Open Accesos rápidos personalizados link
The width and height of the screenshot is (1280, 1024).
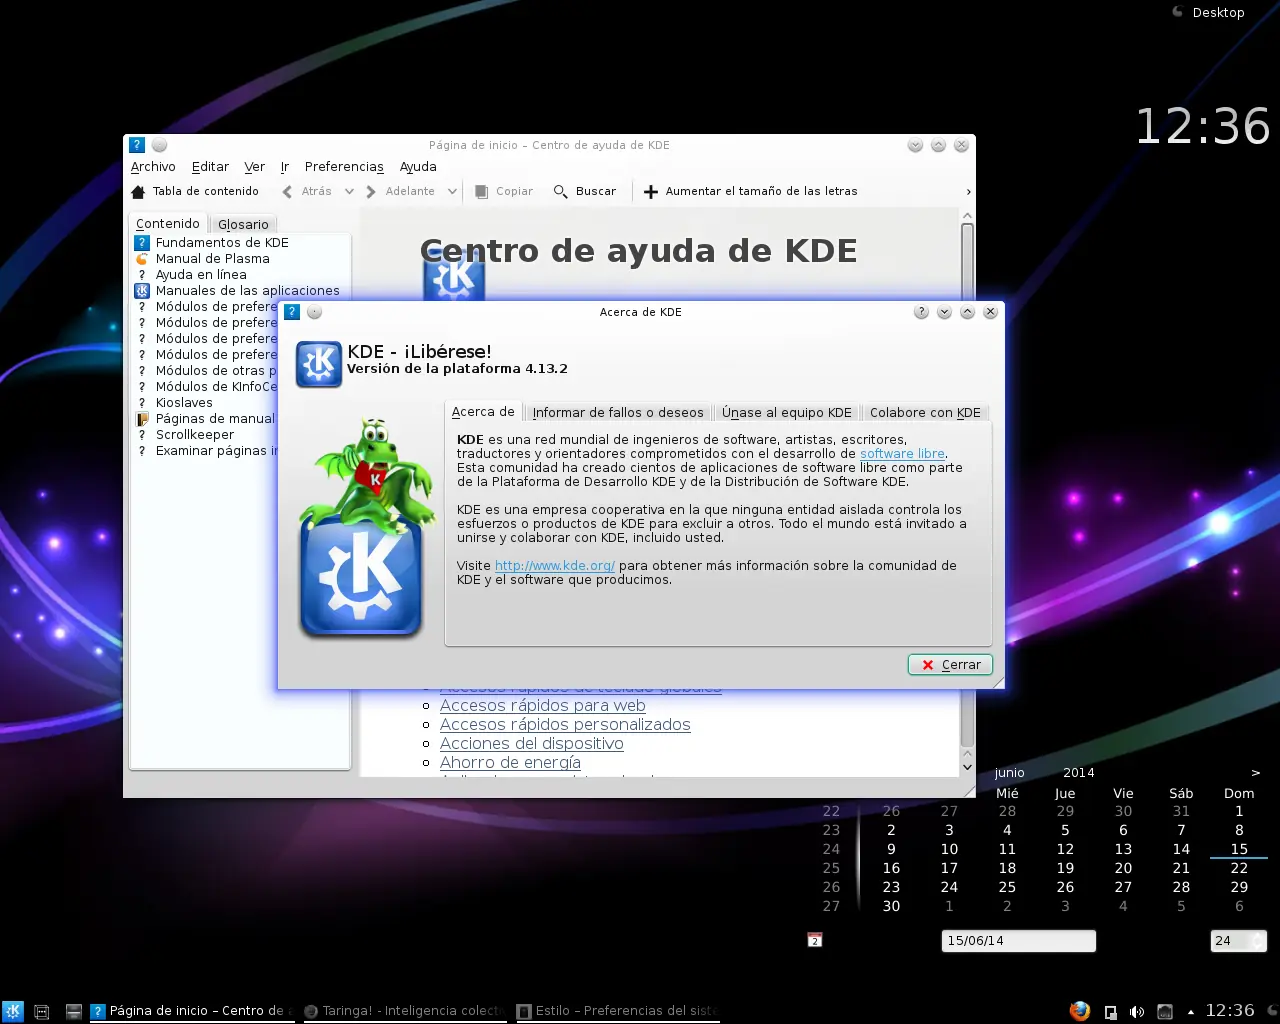pyautogui.click(x=565, y=725)
